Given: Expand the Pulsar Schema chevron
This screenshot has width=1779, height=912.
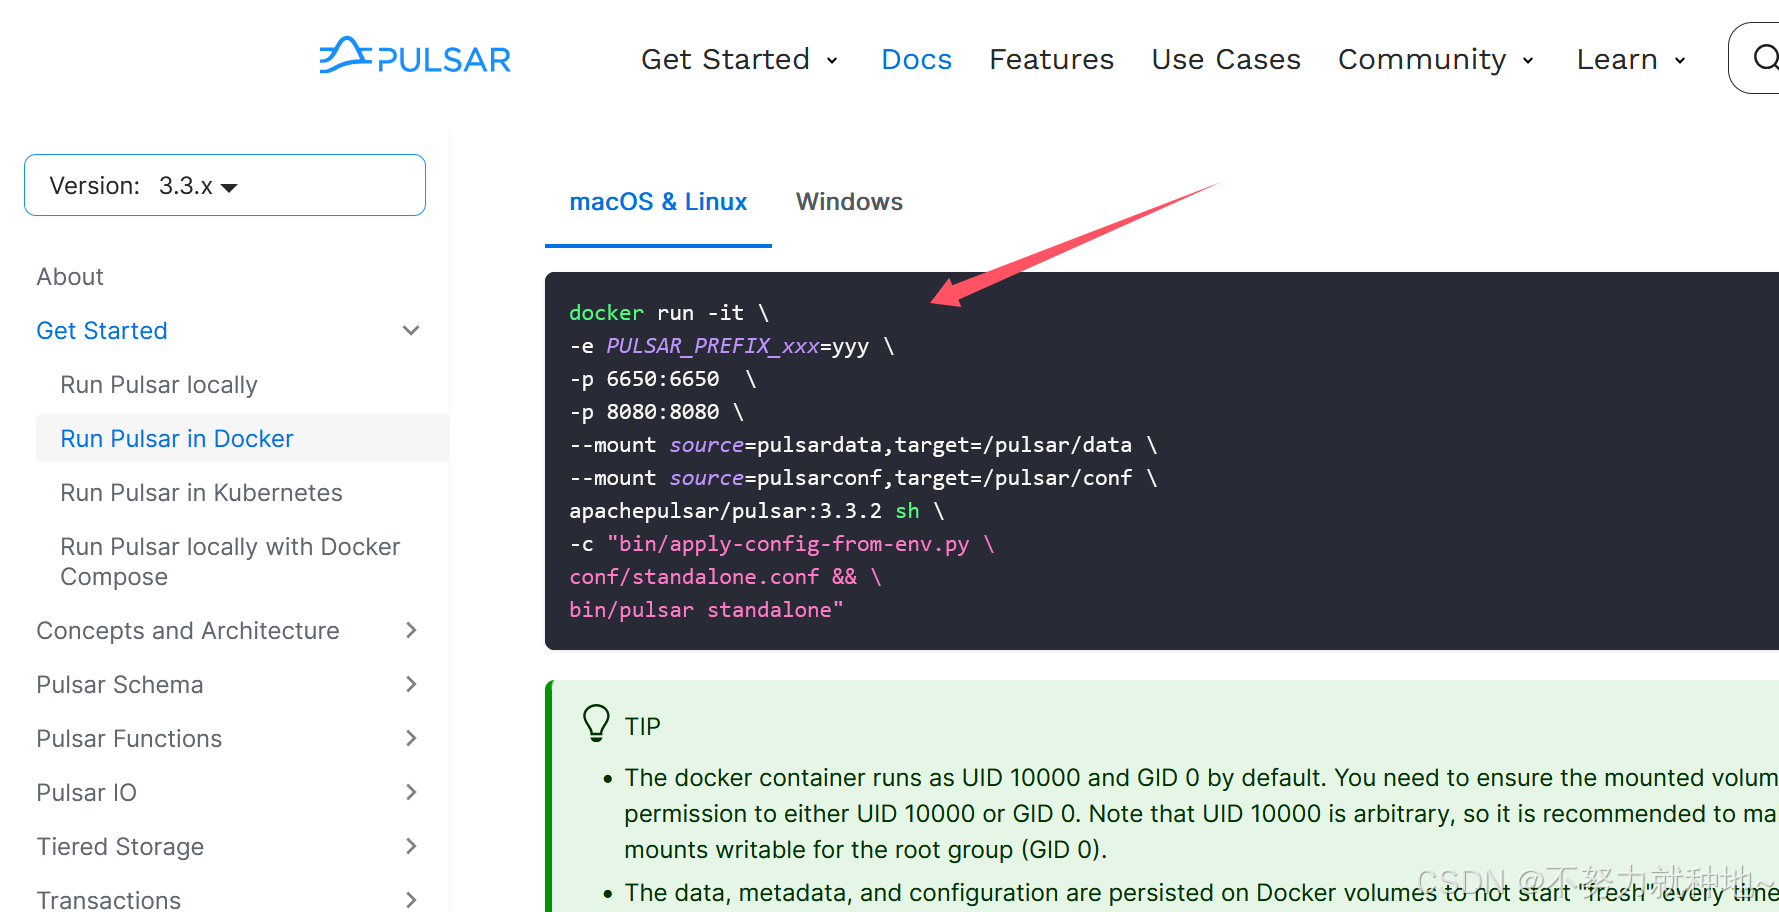Looking at the screenshot, I should pyautogui.click(x=410, y=684).
